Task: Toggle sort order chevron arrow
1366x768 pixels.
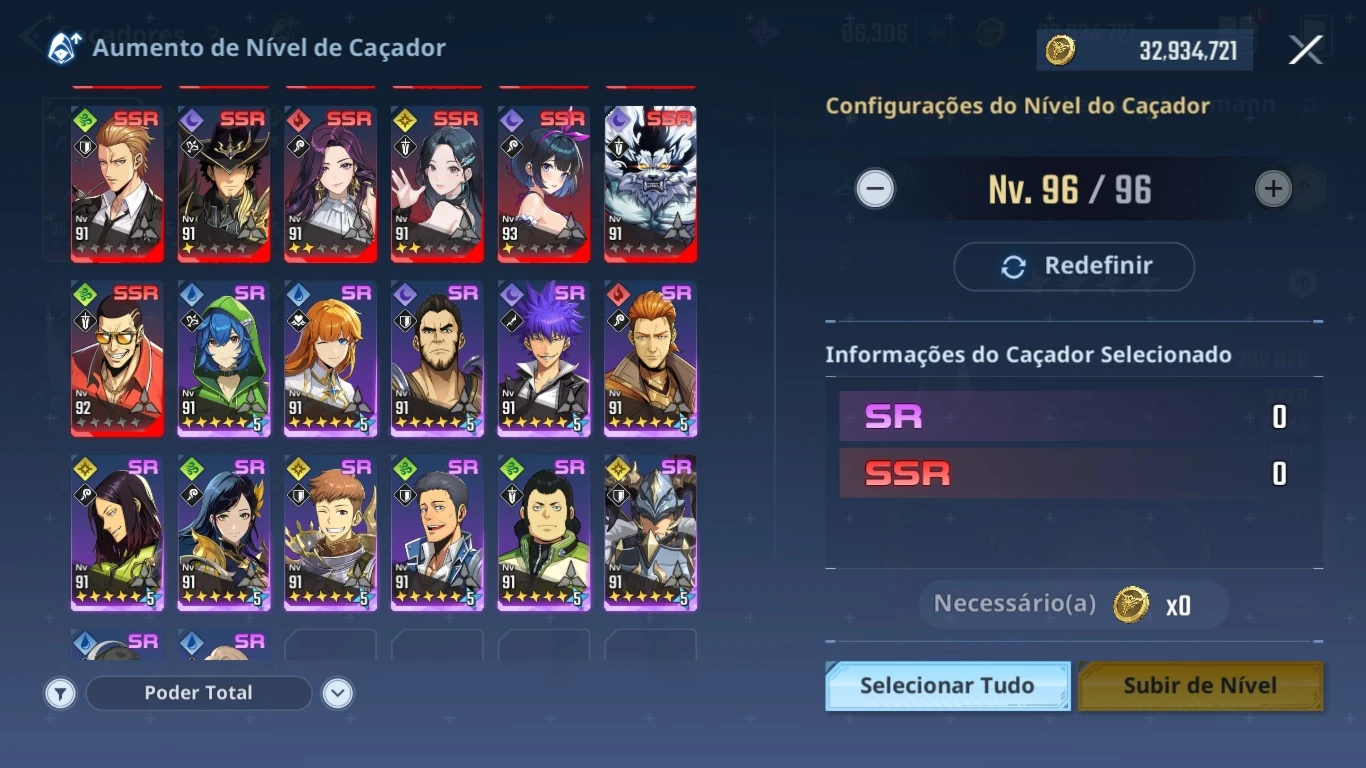Action: 338,693
